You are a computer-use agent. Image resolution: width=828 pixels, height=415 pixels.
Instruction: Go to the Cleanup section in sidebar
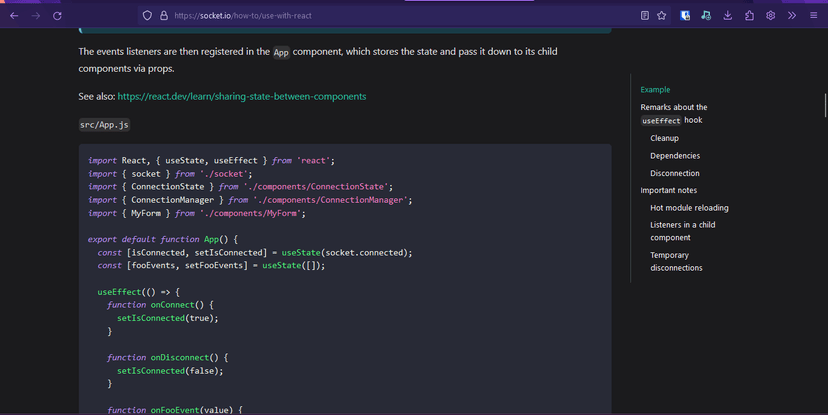click(664, 138)
